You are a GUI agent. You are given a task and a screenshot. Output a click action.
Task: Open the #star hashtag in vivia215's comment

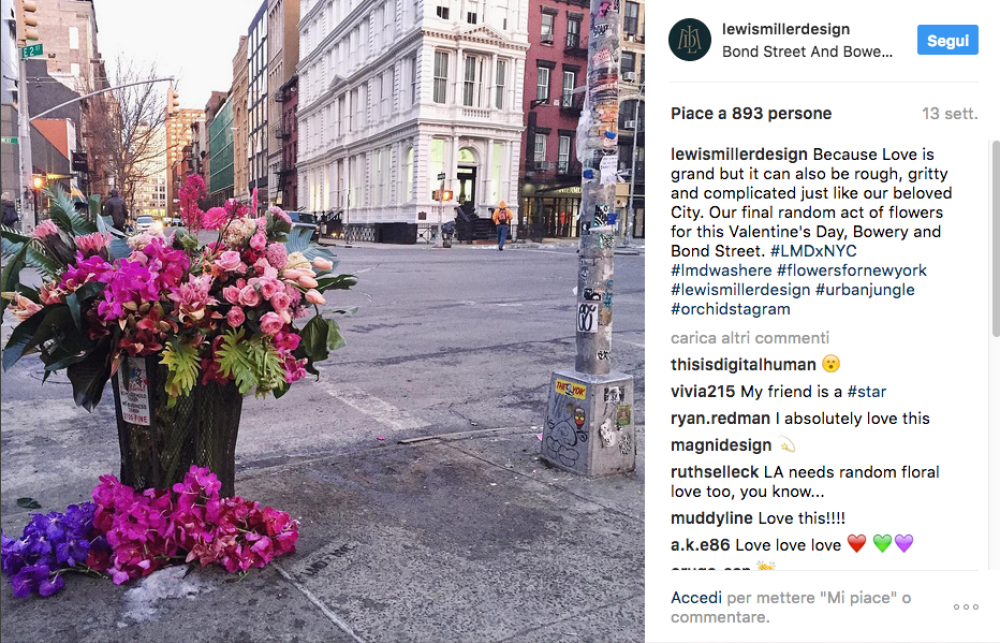[x=867, y=392]
